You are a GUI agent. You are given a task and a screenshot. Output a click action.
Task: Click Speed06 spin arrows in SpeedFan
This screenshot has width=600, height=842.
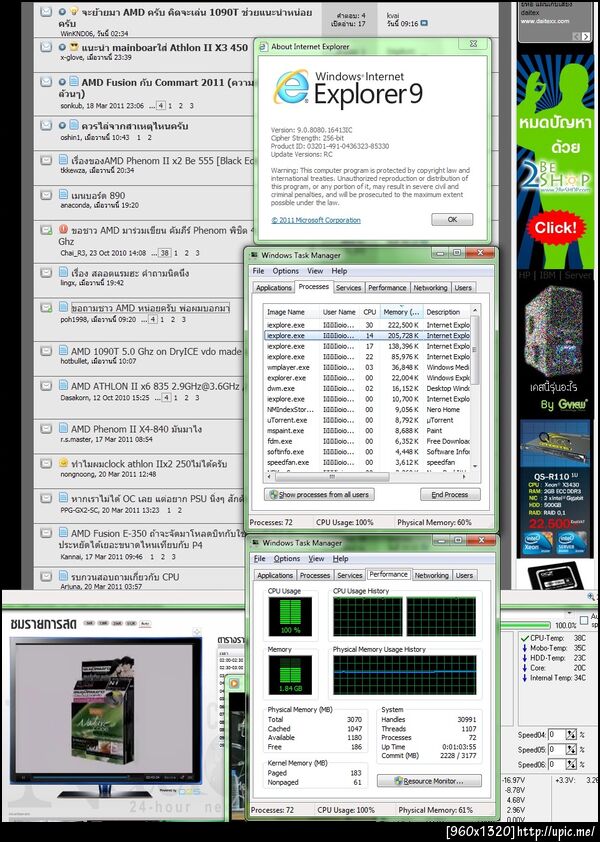coord(570,764)
